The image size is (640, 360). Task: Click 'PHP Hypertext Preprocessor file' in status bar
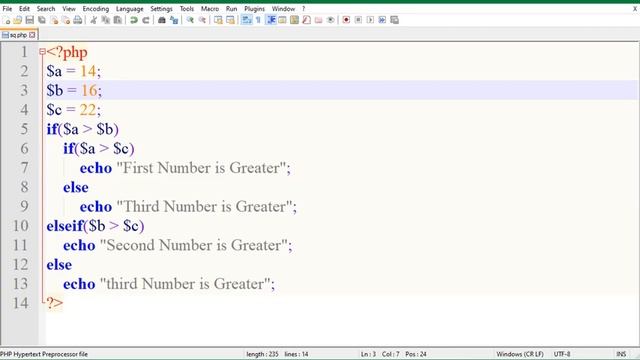[x=44, y=354]
